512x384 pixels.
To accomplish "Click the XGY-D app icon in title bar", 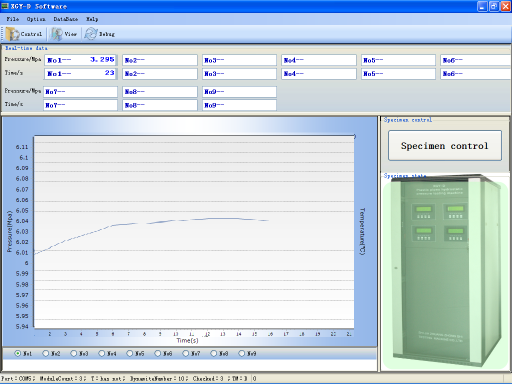I will pos(5,6).
